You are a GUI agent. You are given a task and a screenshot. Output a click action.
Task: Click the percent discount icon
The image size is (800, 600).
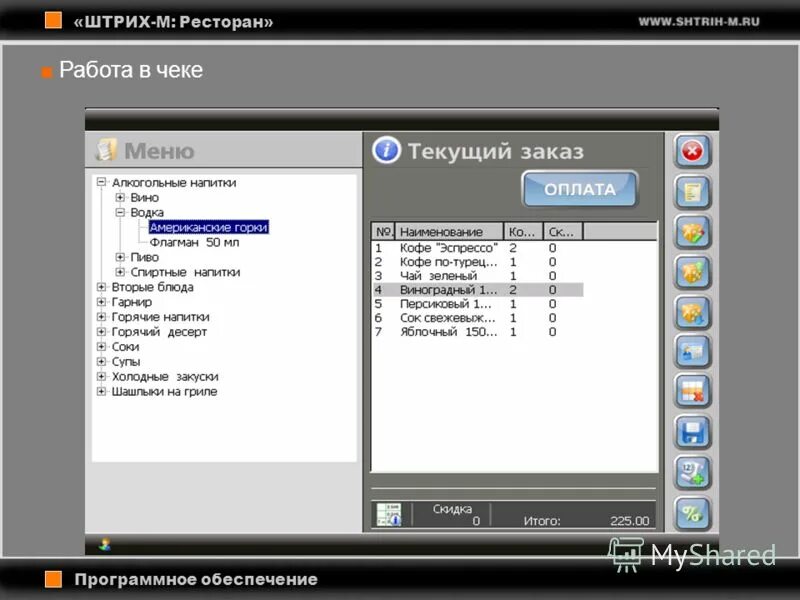[x=692, y=513]
